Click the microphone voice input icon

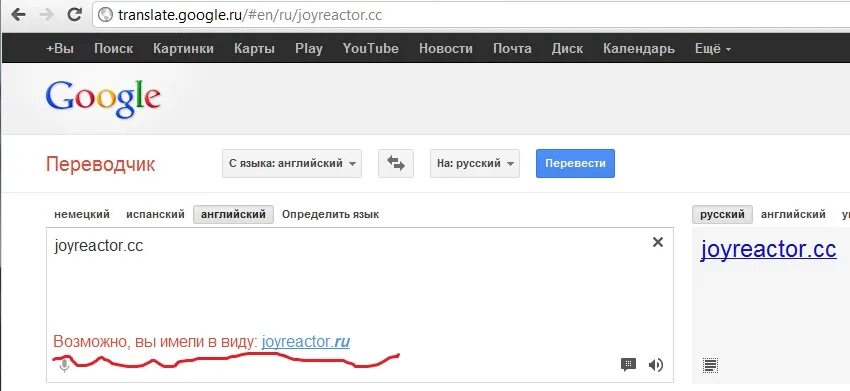tap(65, 366)
